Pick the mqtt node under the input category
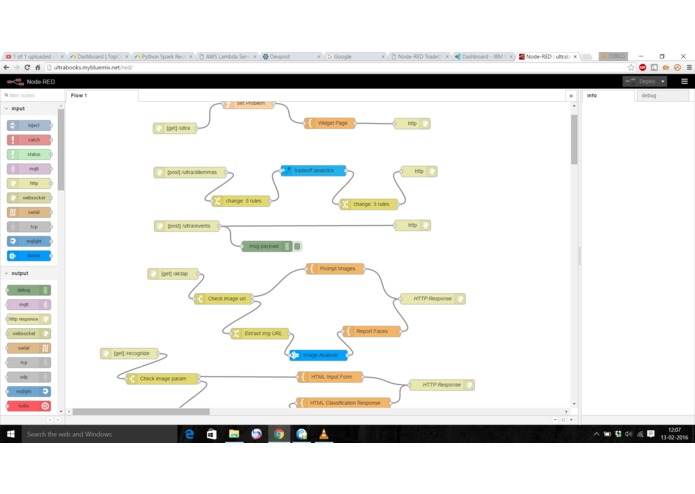The height and width of the screenshot is (494, 695). (29, 169)
